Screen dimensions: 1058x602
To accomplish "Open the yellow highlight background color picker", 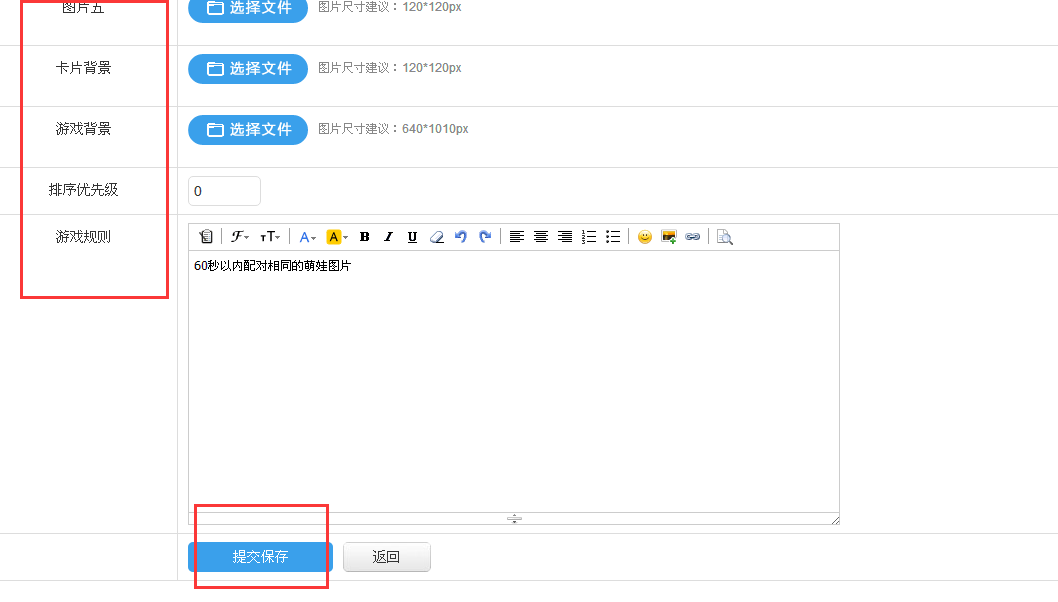I will click(337, 237).
